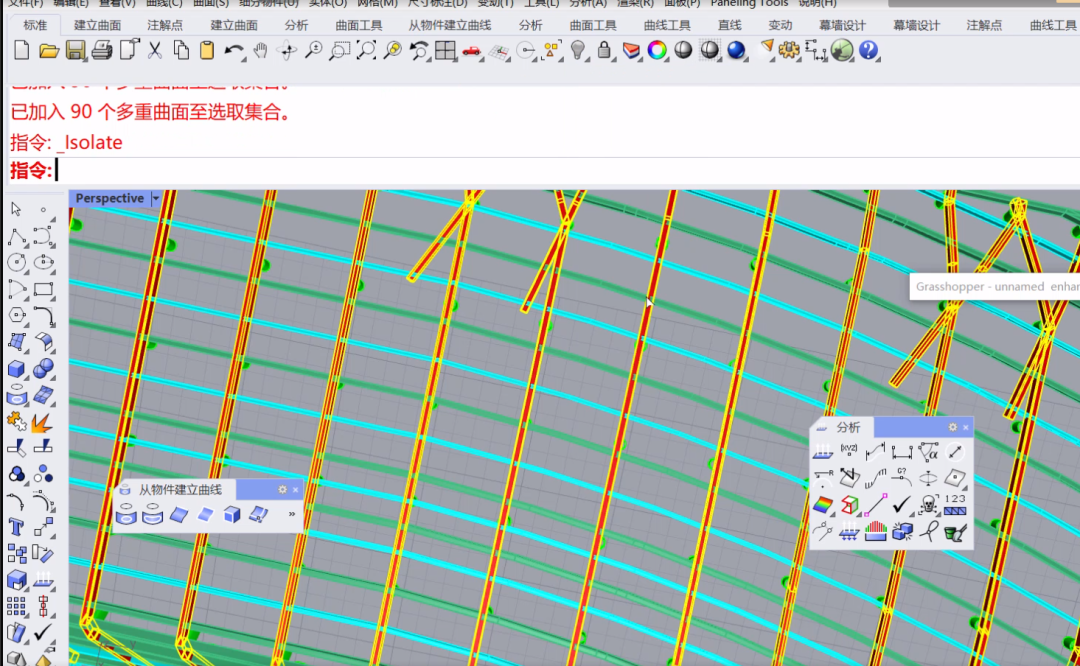Select the Ellipse tool in sidebar

[x=43, y=262]
